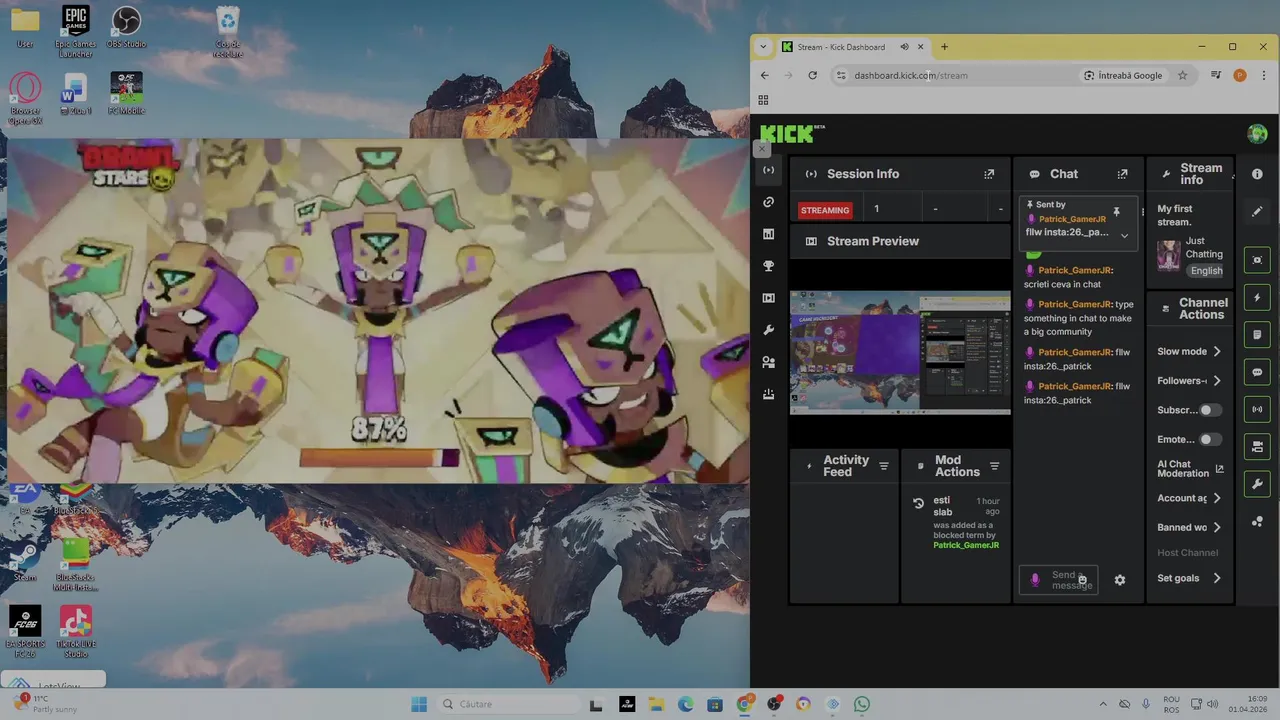Click the info icon in right widget bar
The width and height of the screenshot is (1280, 720).
point(1257,174)
